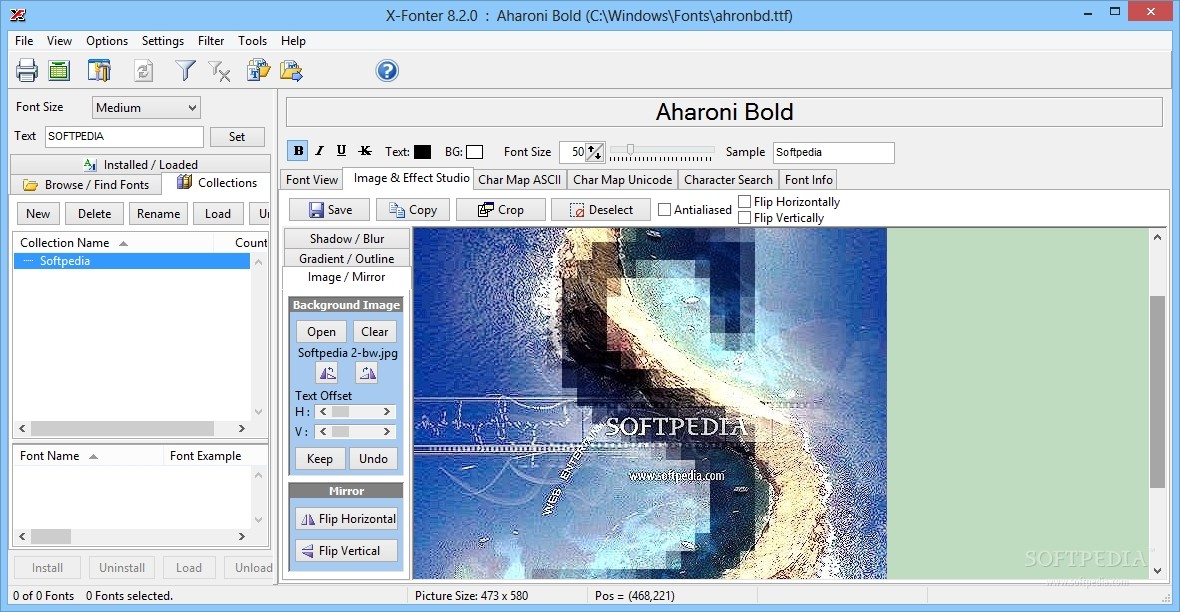The height and width of the screenshot is (612, 1180).
Task: Open the File menu
Action: pyautogui.click(x=24, y=41)
